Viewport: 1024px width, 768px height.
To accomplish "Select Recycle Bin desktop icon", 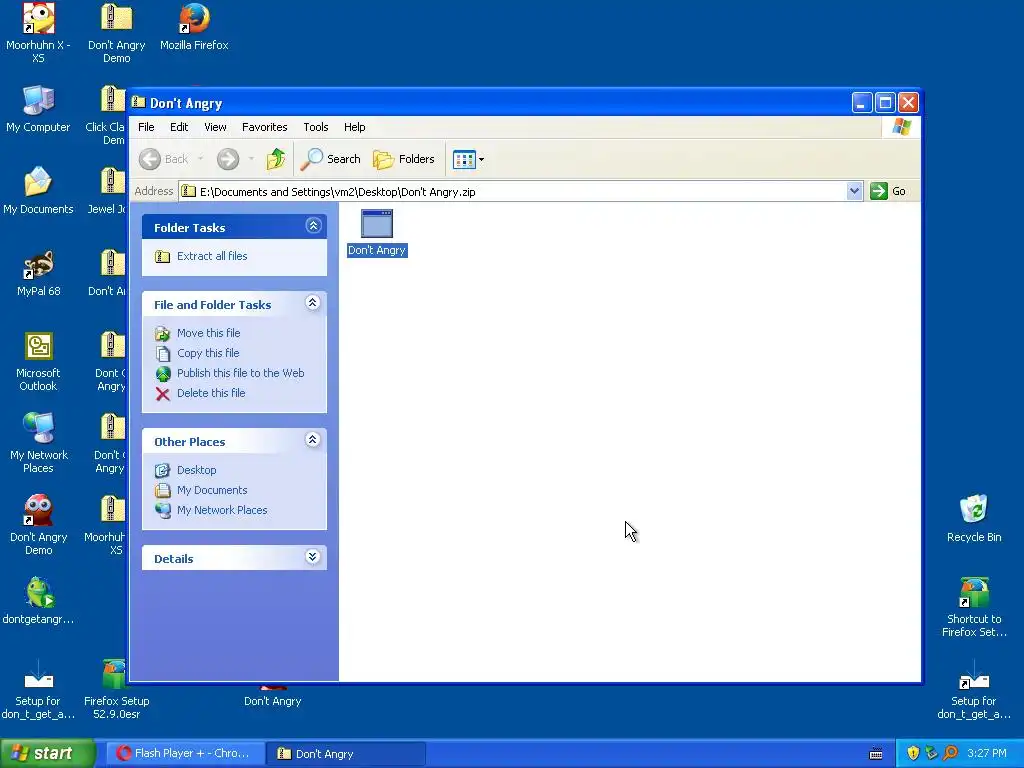I will coord(974,519).
